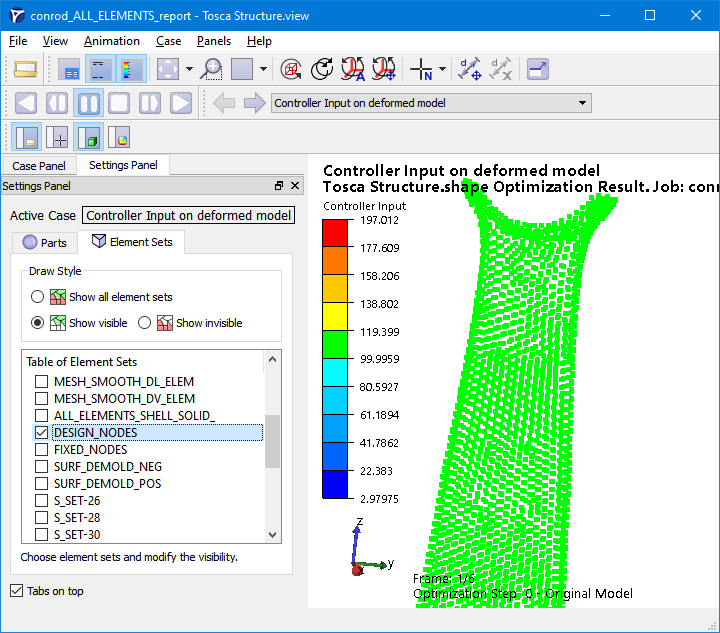Select the zoom magnifier tool
Viewport: 720px width, 633px height.
pos(211,69)
